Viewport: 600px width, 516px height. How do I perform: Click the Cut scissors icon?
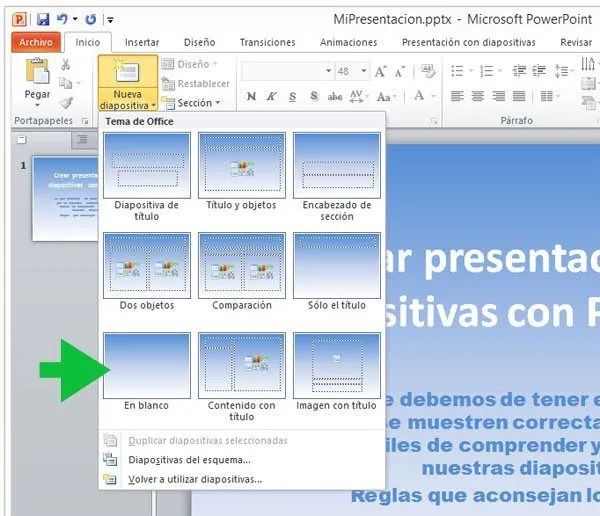(x=65, y=64)
